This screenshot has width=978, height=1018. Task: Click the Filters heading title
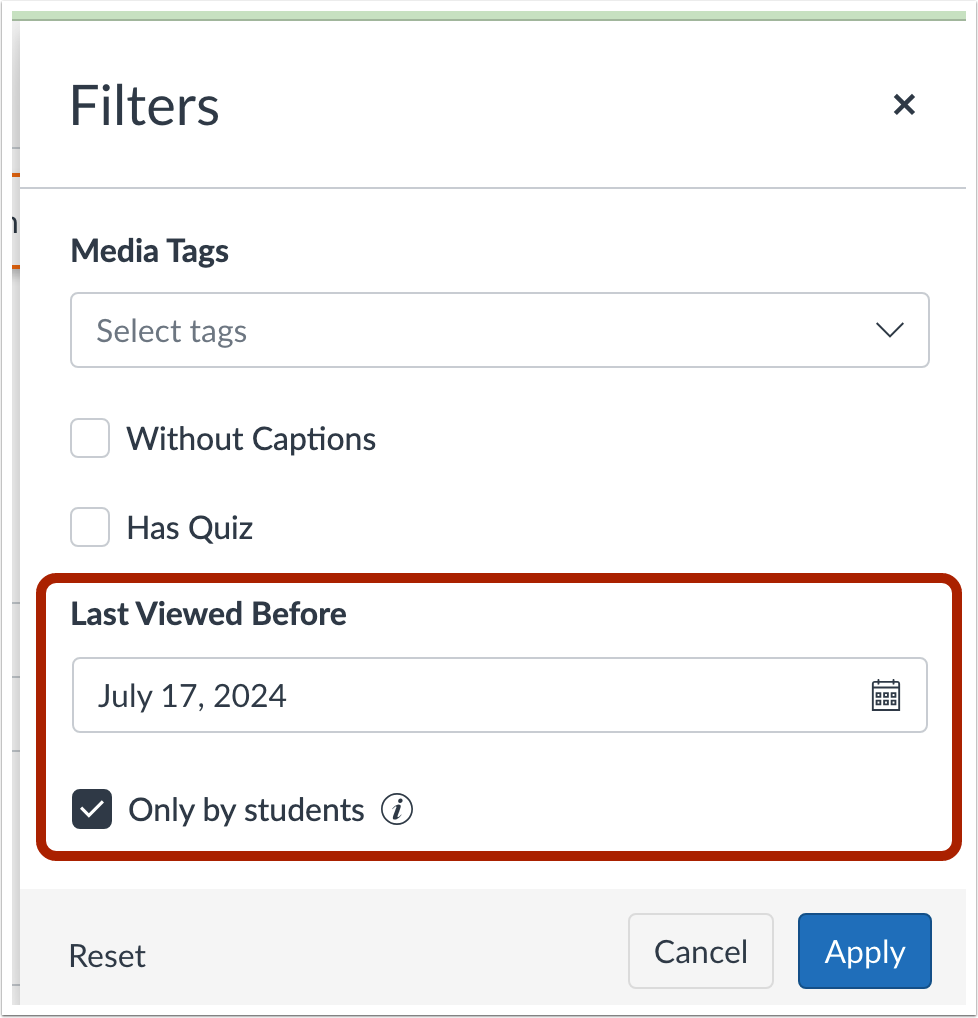coord(145,105)
